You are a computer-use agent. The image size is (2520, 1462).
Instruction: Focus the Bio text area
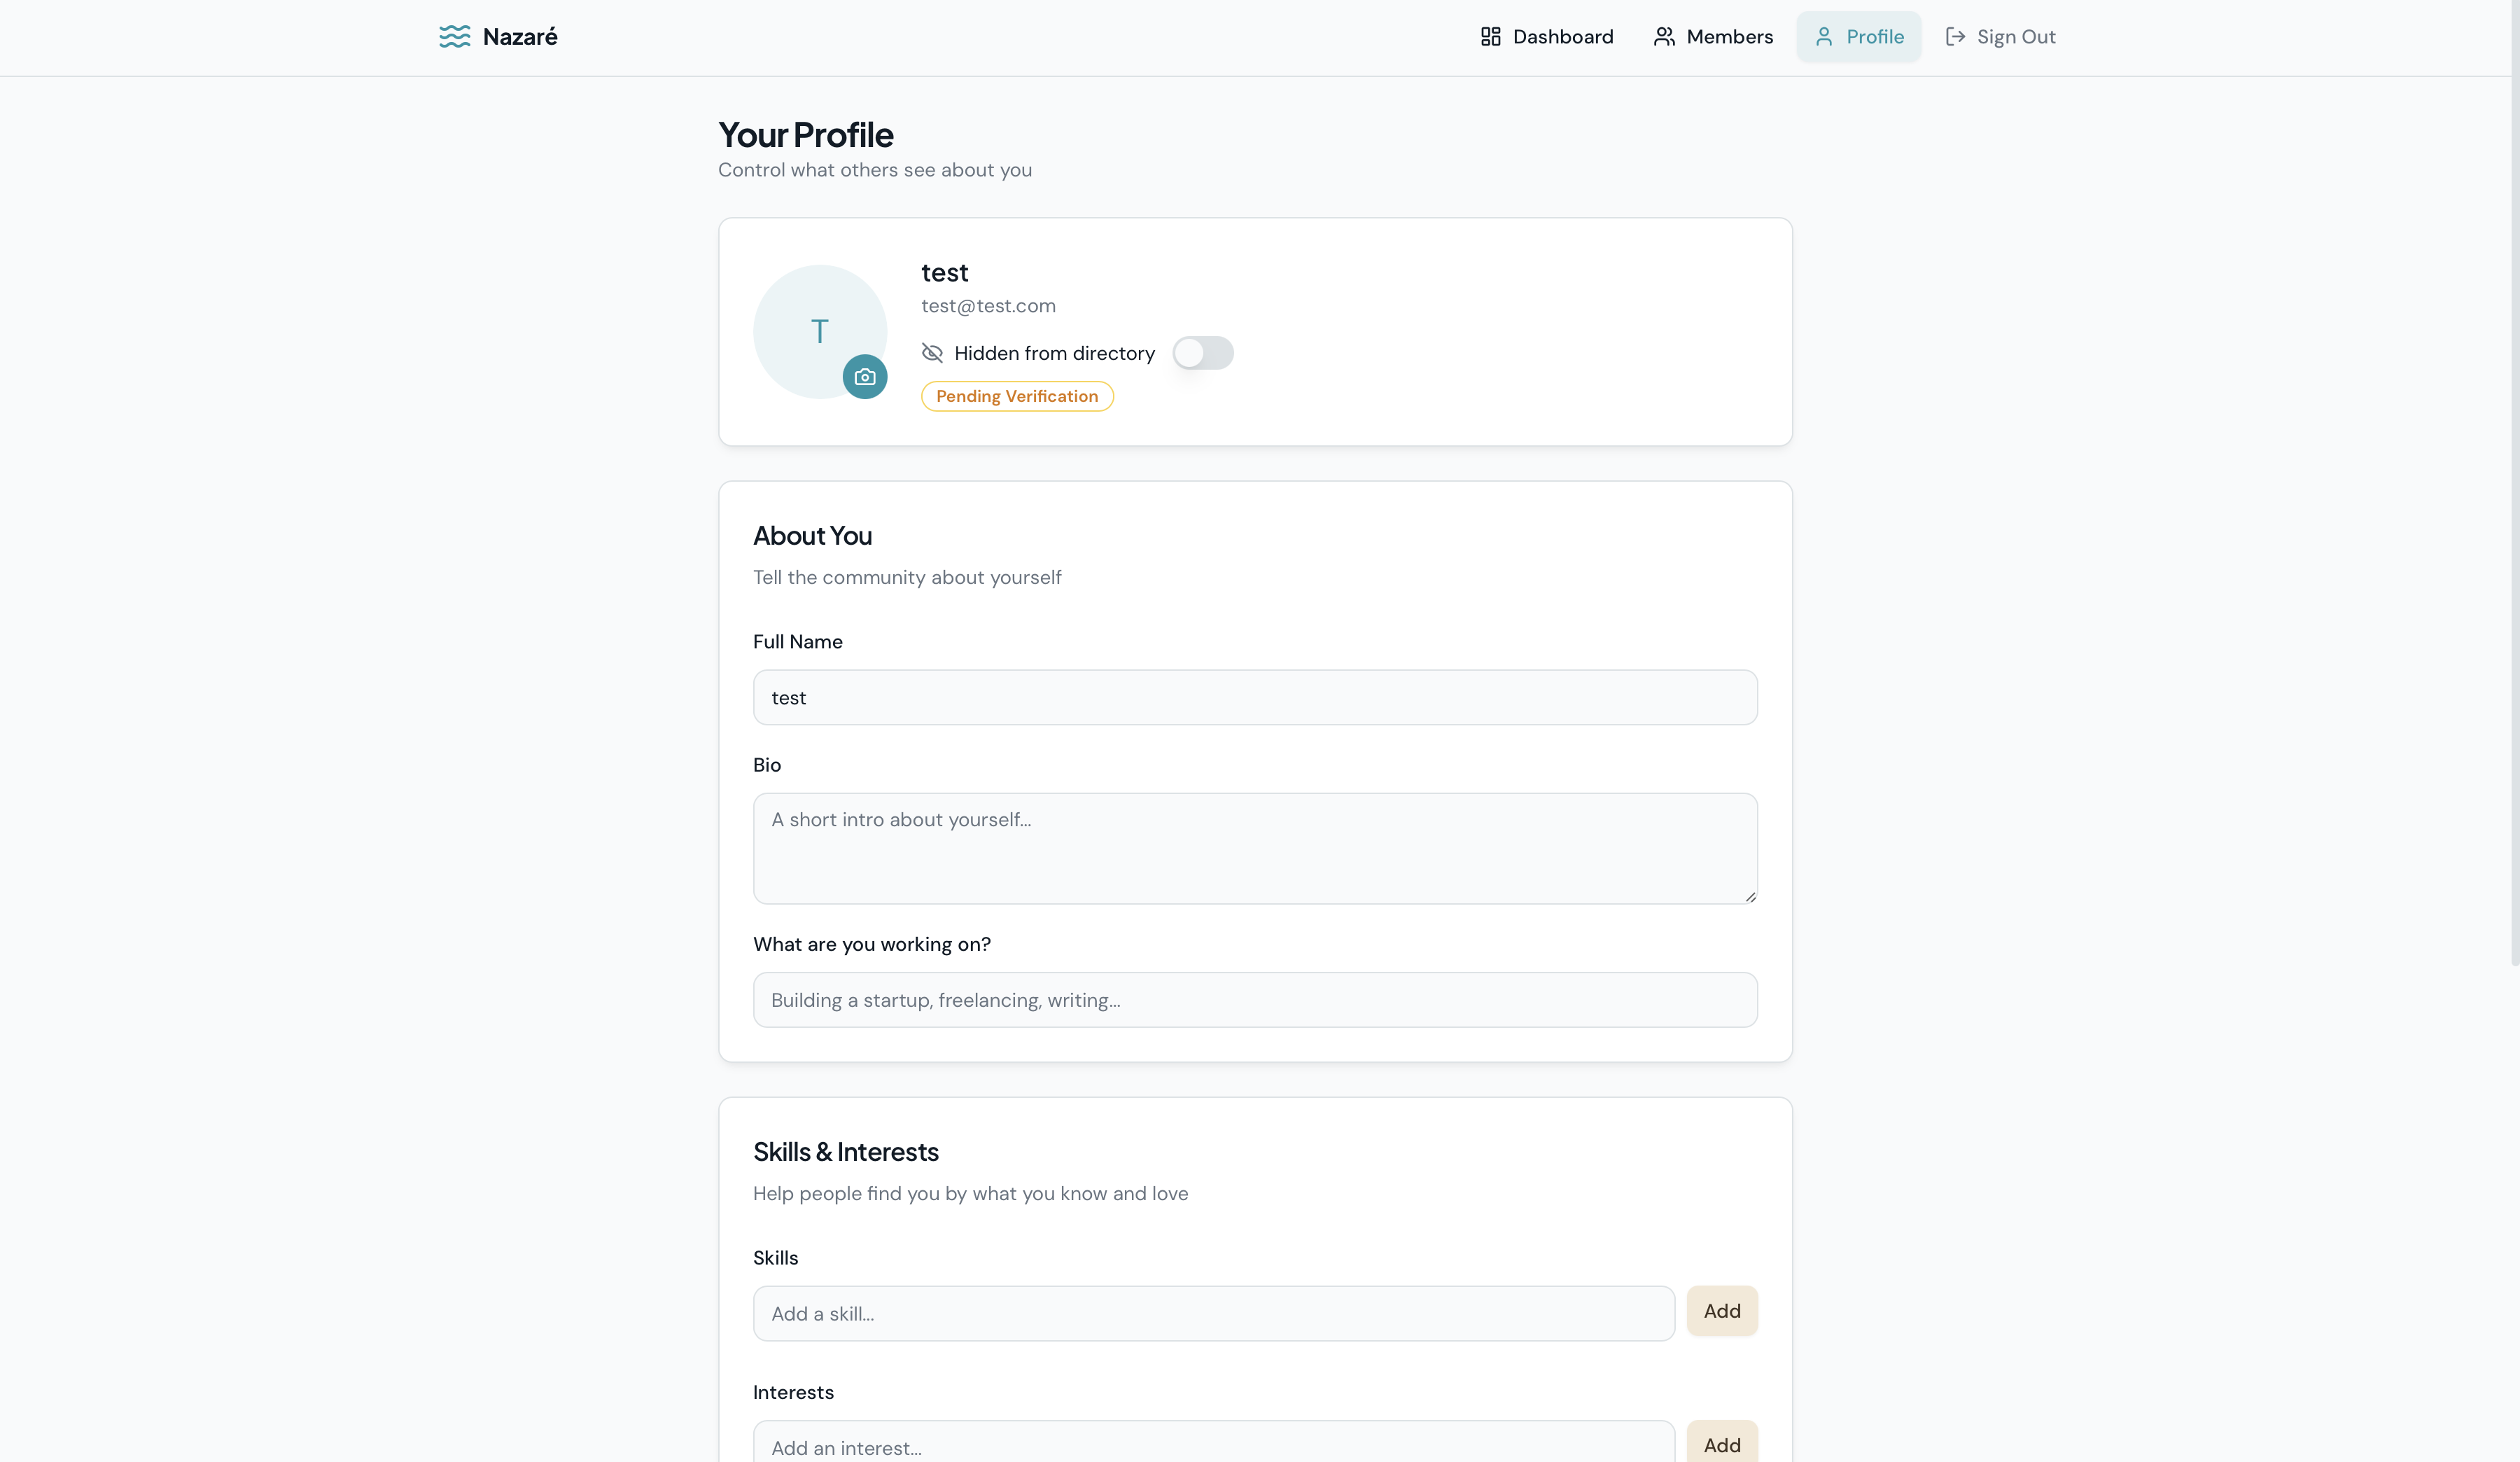tap(1255, 849)
